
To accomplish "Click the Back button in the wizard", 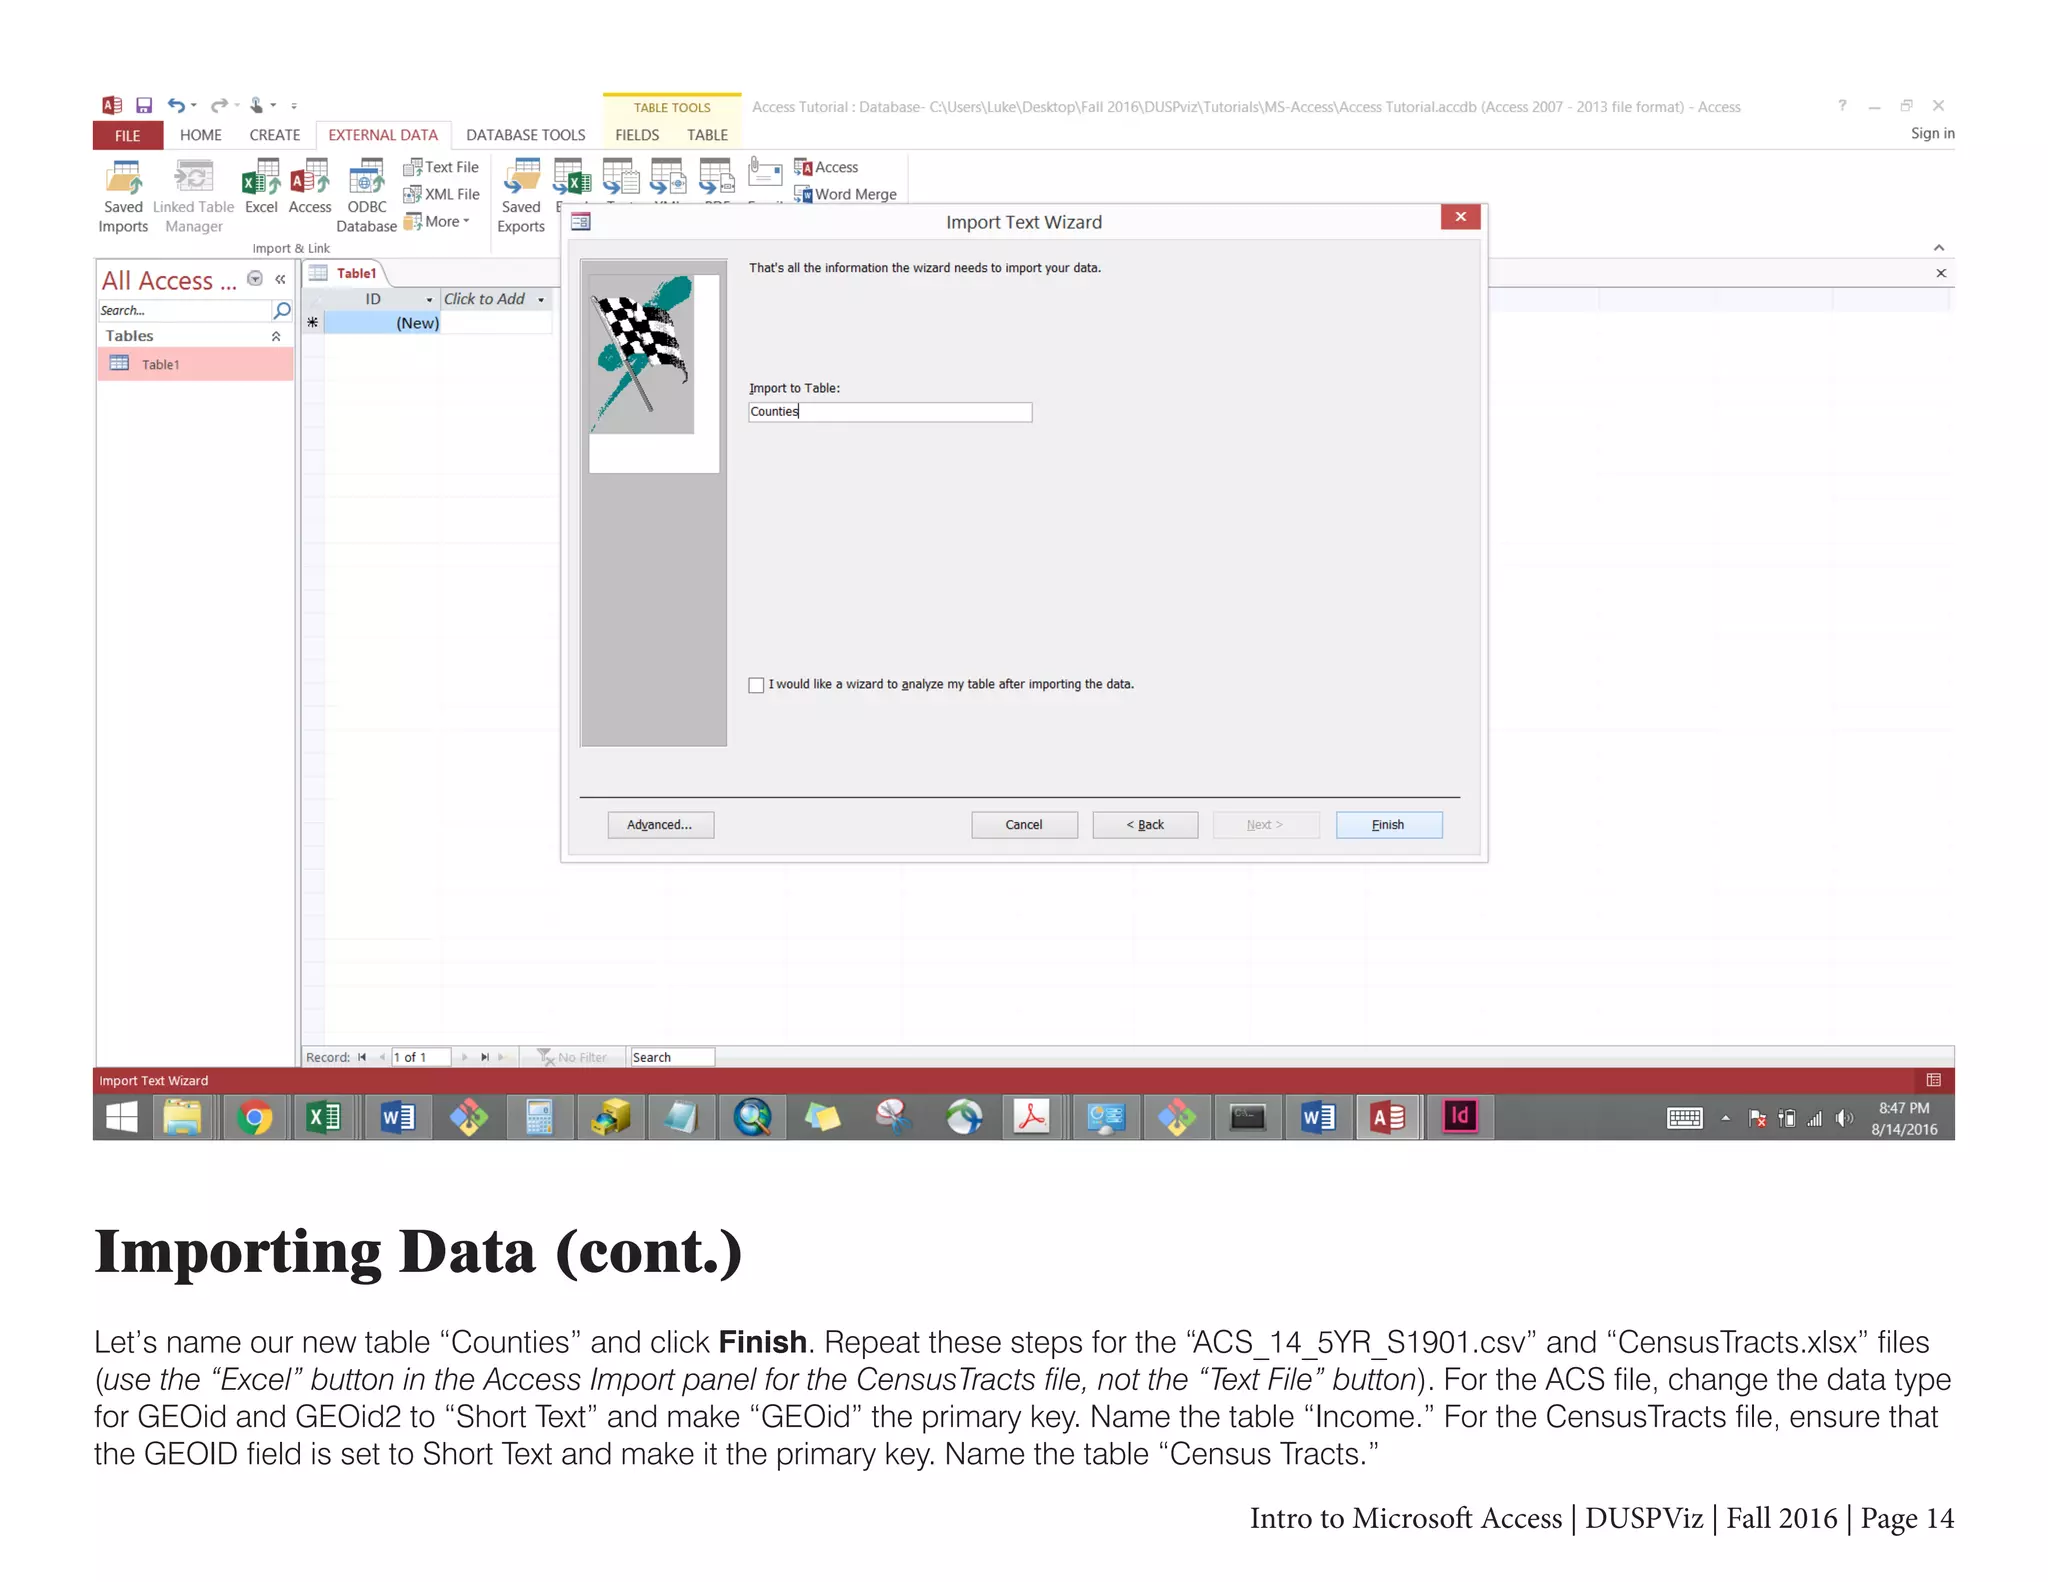I will point(1145,825).
